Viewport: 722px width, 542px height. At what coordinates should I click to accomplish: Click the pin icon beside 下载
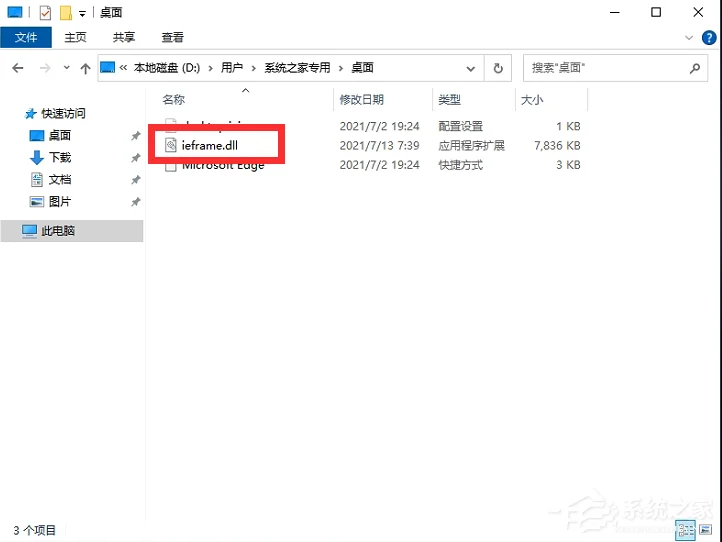[135, 158]
